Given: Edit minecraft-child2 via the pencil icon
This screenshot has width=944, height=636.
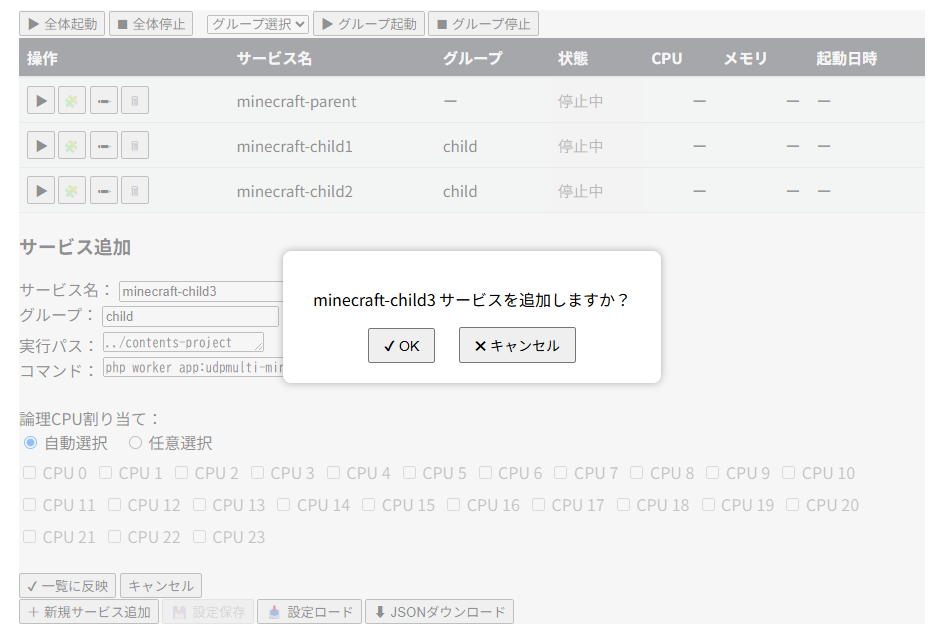Looking at the screenshot, I should click(x=103, y=190).
